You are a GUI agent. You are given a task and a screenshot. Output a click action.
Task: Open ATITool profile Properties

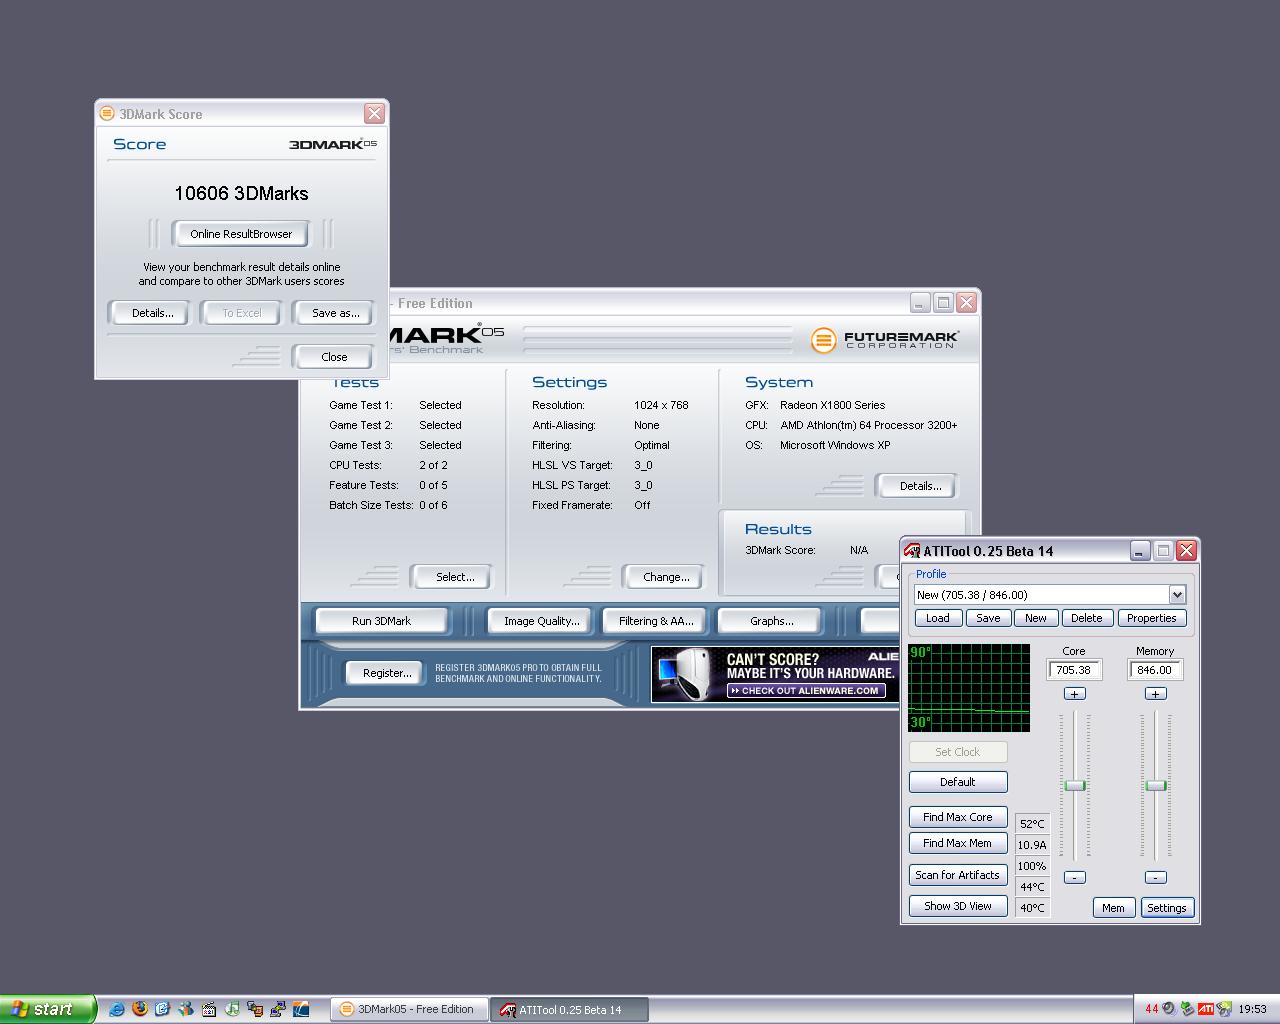pyautogui.click(x=1152, y=618)
